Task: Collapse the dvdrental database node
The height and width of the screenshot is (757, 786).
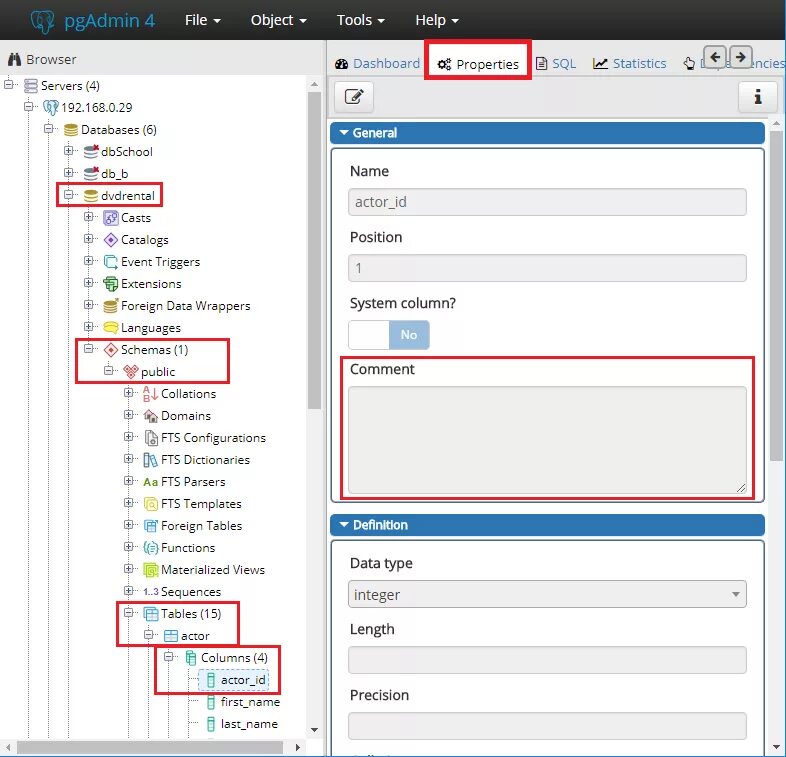Action: [69, 195]
